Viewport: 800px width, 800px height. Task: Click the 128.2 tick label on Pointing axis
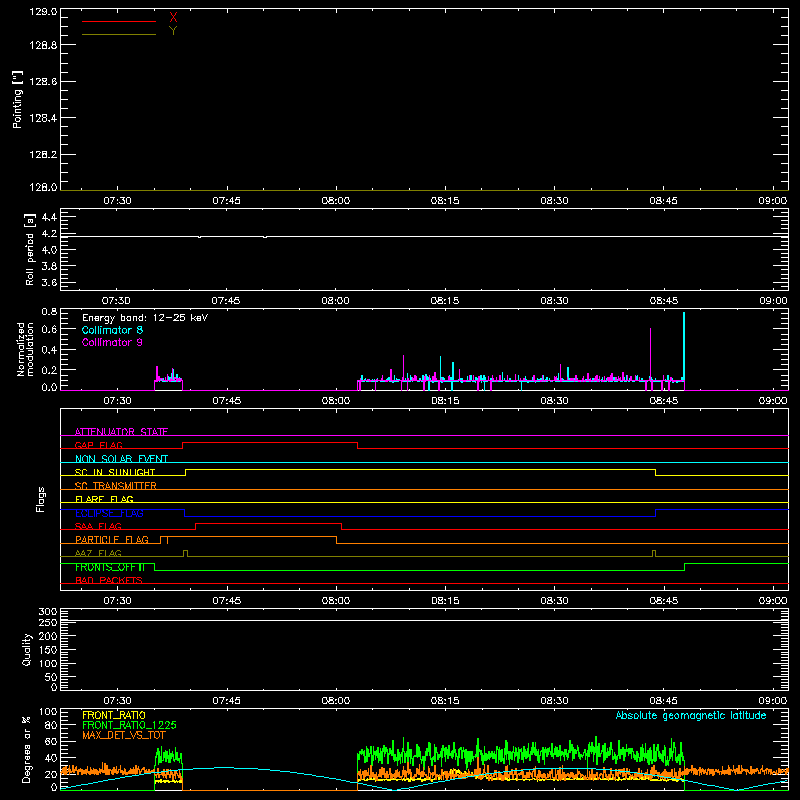tap(43, 155)
